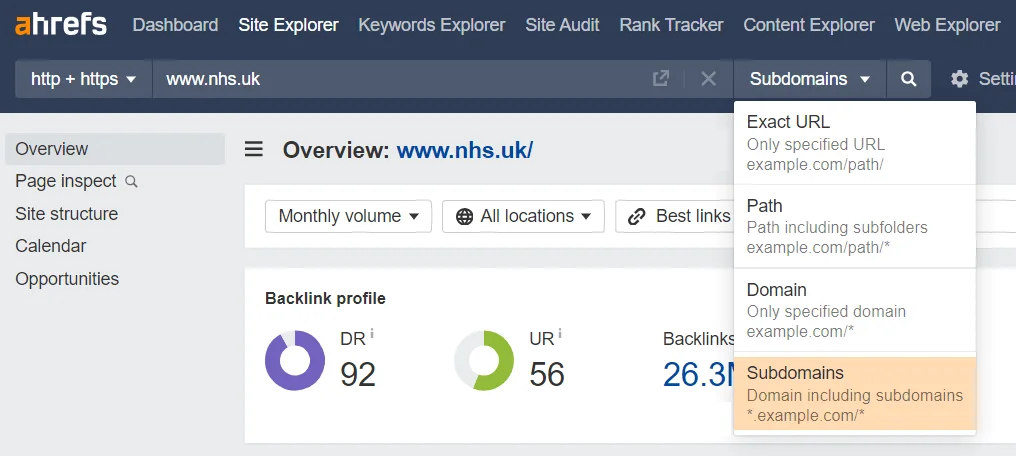The image size is (1016, 456).
Task: Open Calendar in the sidebar
Action: pyautogui.click(x=51, y=246)
